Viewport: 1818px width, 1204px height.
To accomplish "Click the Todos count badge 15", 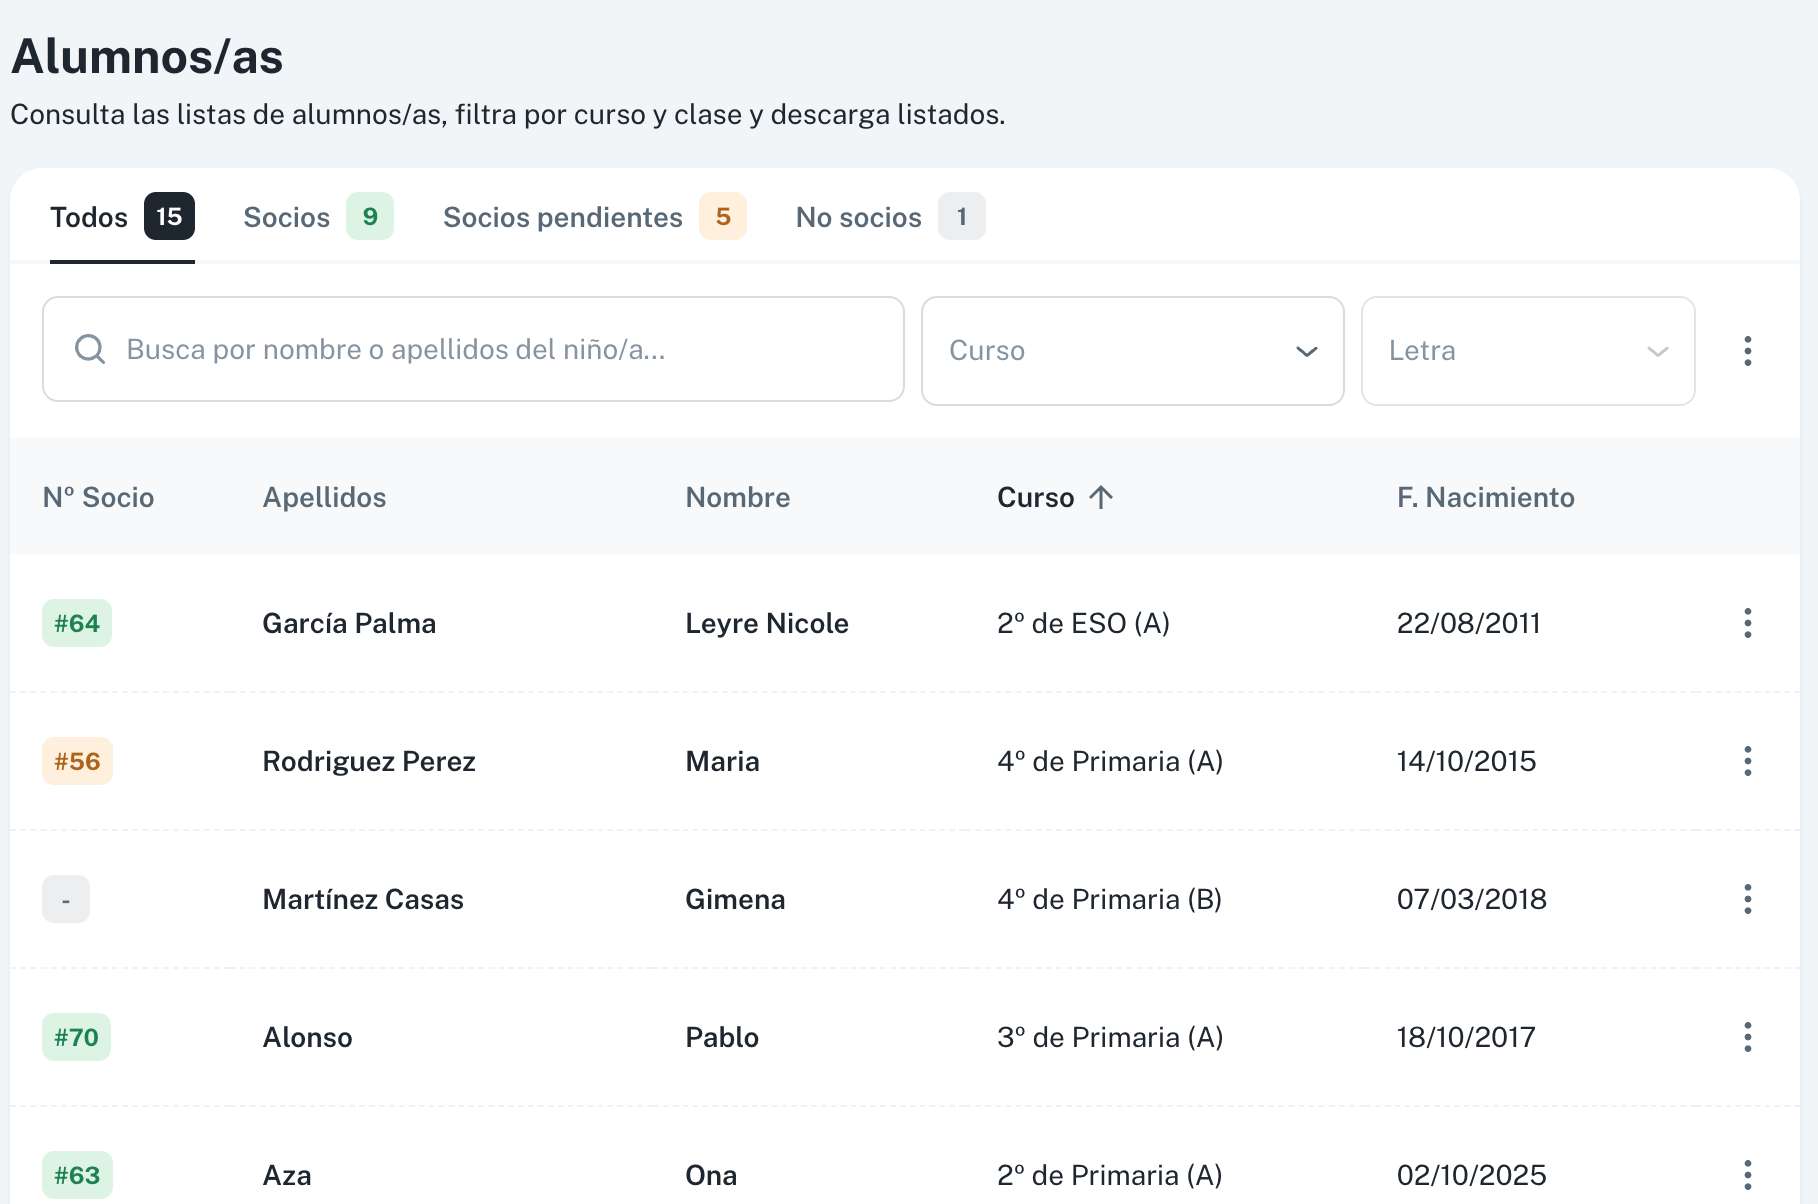I will tap(169, 216).
